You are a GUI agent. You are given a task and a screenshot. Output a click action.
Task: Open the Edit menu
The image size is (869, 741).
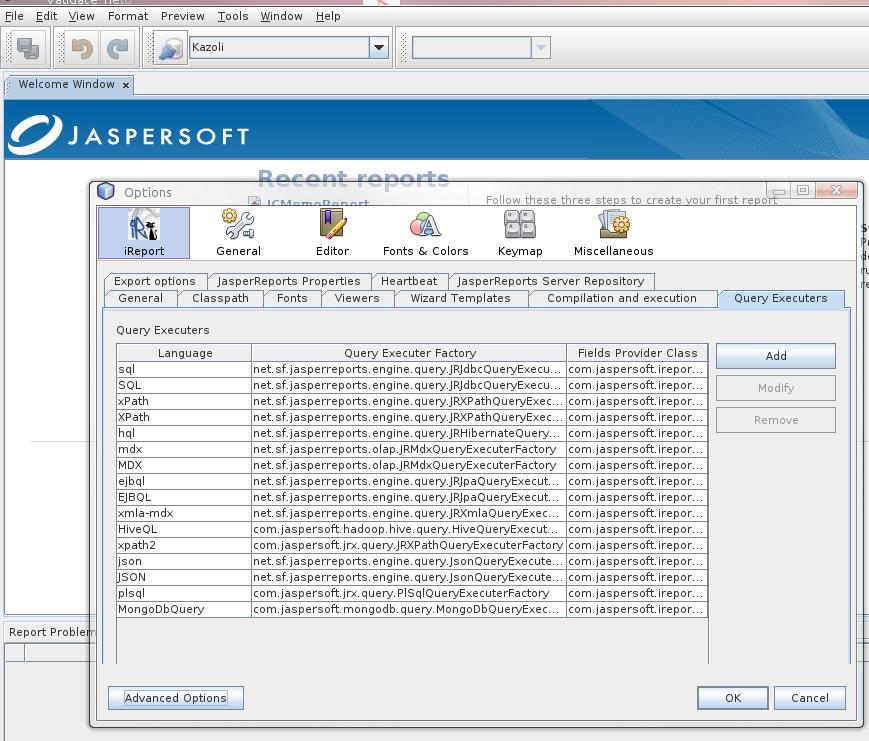tap(46, 16)
